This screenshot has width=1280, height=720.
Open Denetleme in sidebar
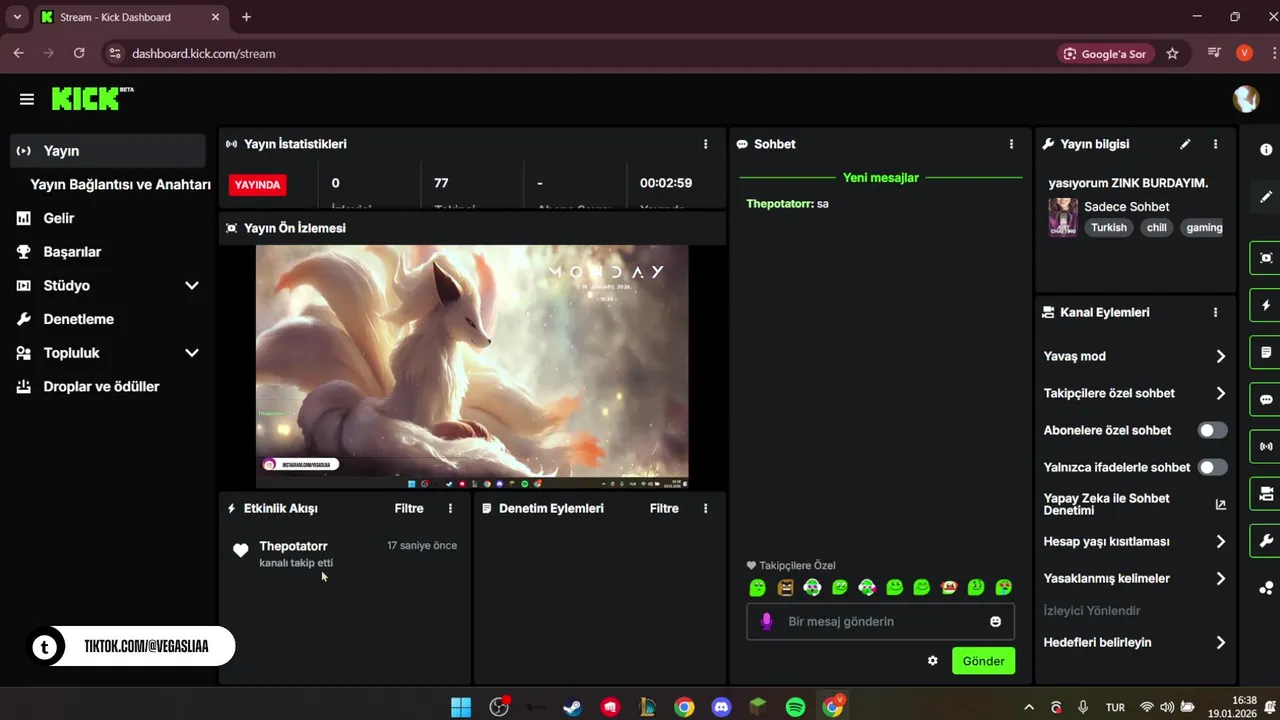[78, 319]
